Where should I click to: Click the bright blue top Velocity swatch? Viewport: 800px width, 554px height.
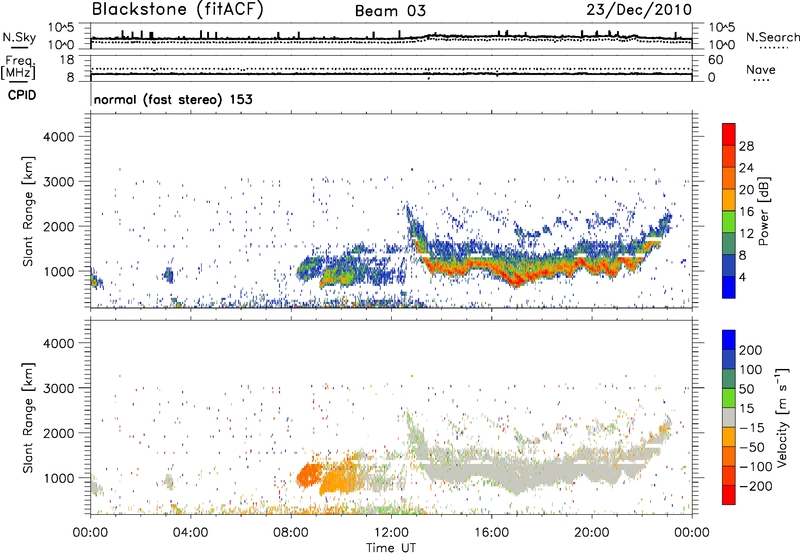(729, 340)
